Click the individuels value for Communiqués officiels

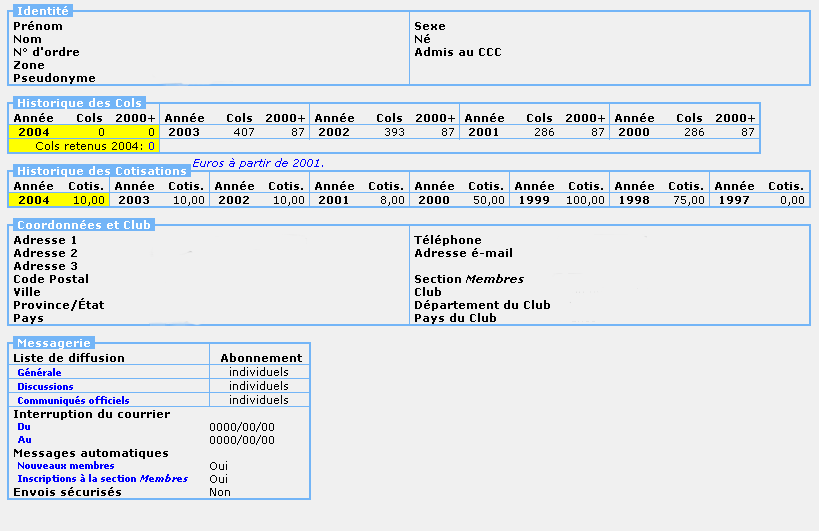click(x=258, y=400)
